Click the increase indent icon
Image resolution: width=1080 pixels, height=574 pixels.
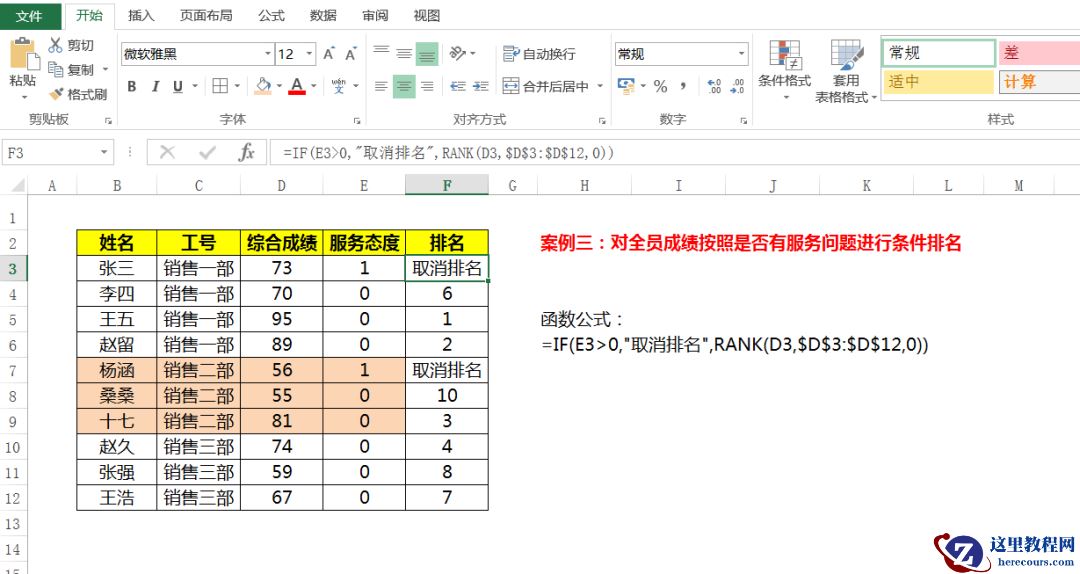point(481,86)
